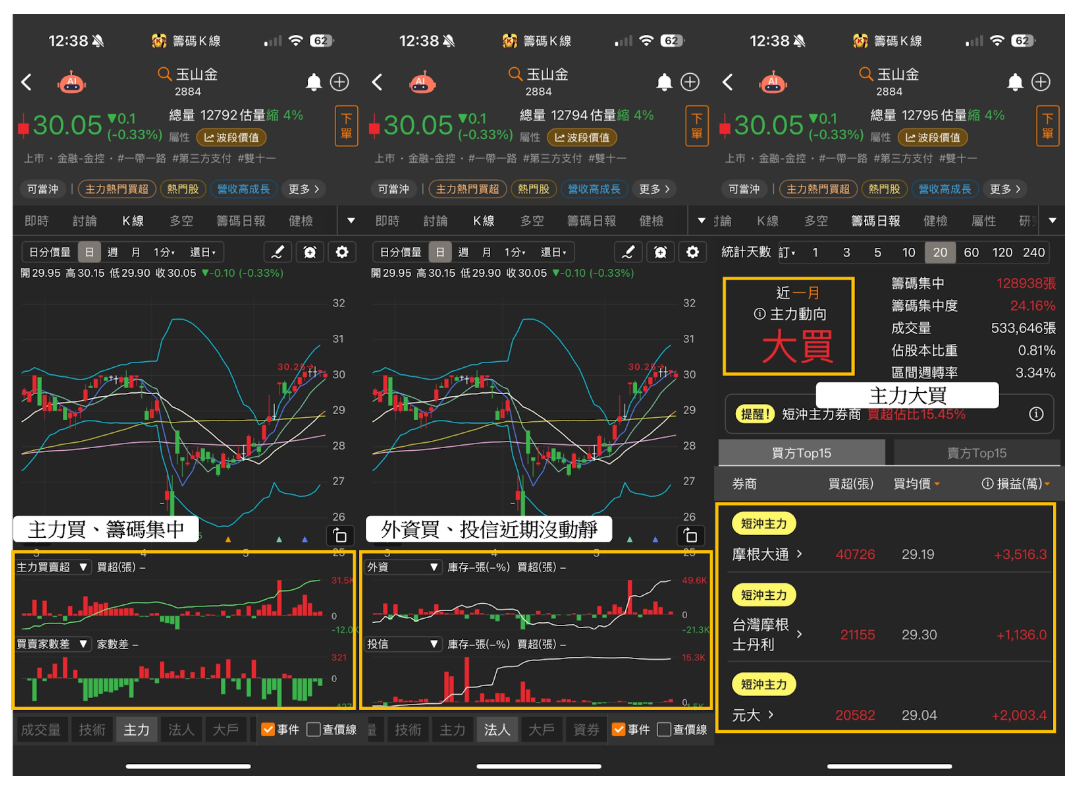Open the AI robot assistant on 籌碼日報 screen
This screenshot has width=1076, height=789.
point(773,82)
